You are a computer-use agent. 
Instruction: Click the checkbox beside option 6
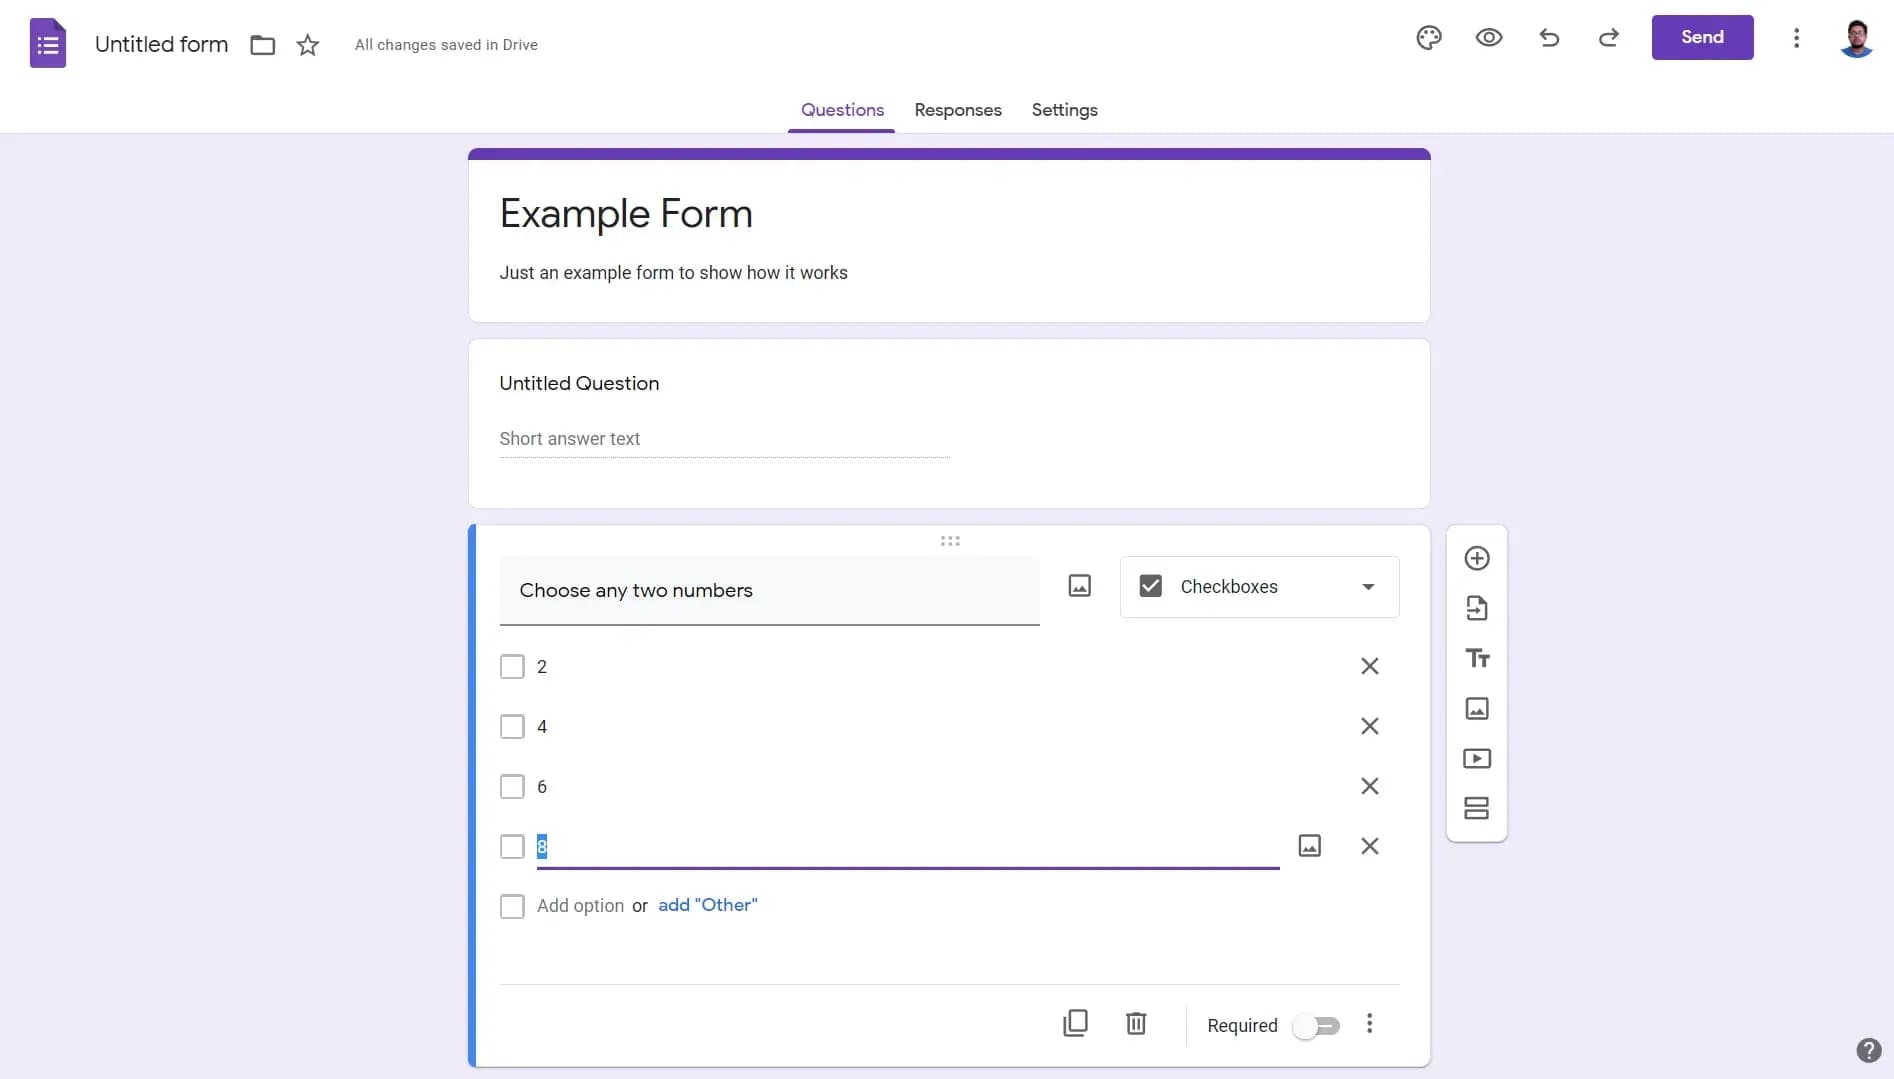(512, 787)
